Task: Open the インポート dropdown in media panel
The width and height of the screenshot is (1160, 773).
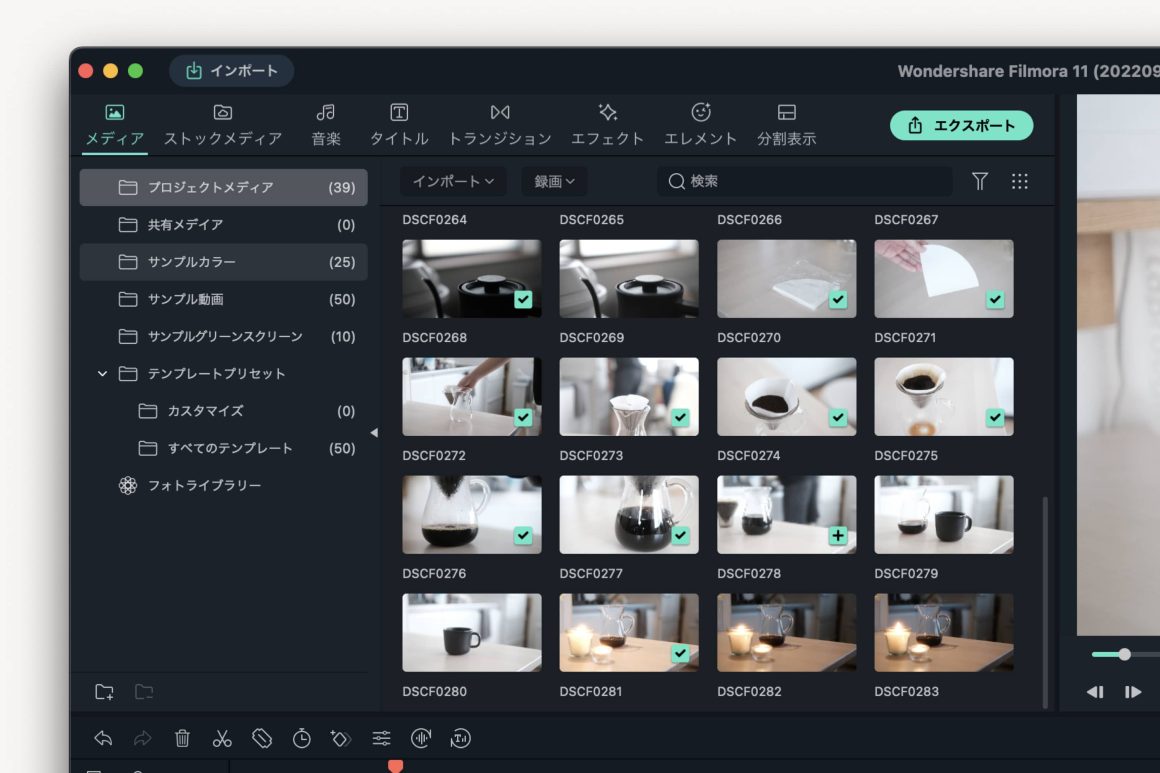Action: pyautogui.click(x=453, y=181)
